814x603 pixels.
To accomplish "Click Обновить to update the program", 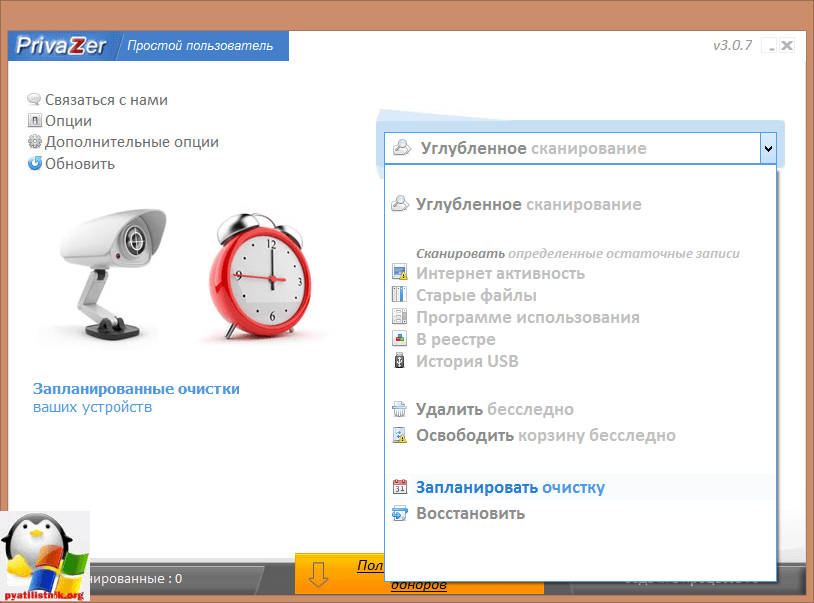I will (80, 164).
